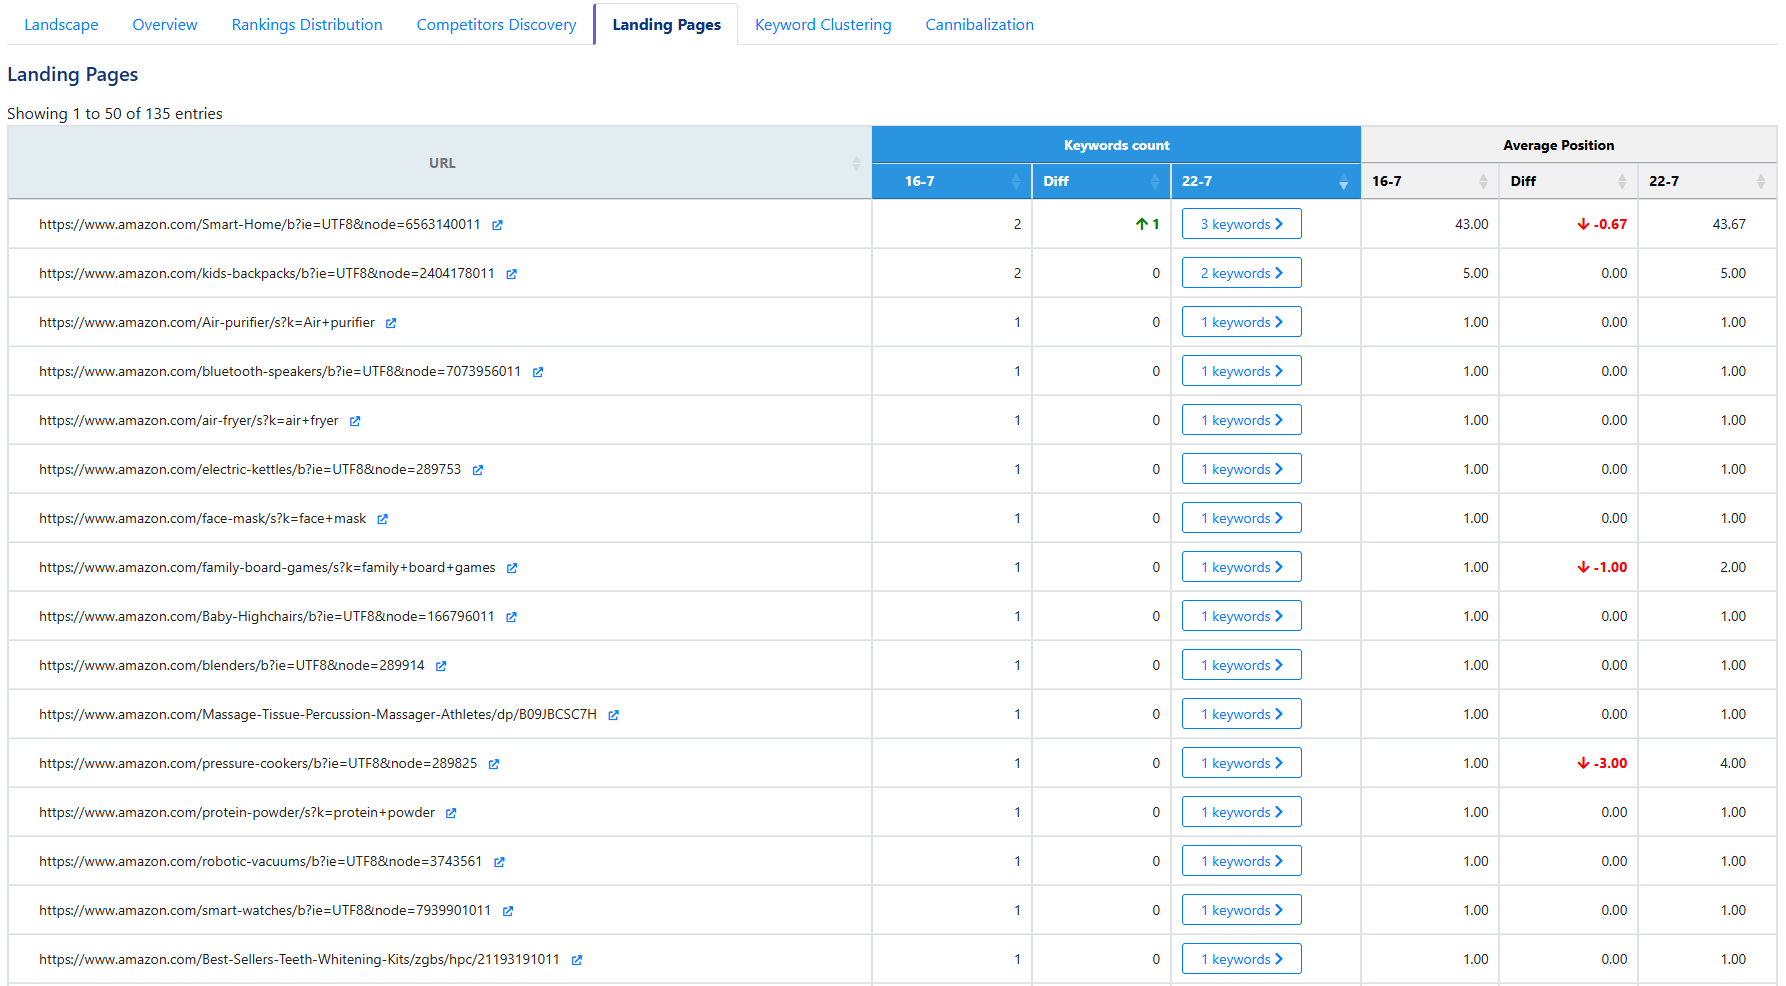Show keywords for the bluetooth-speakers row

coord(1241,371)
